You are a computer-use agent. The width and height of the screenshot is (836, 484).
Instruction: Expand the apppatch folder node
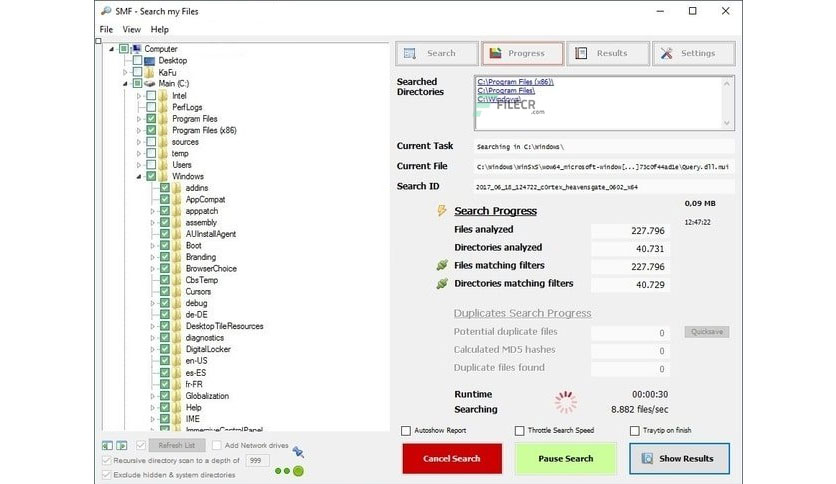152,211
